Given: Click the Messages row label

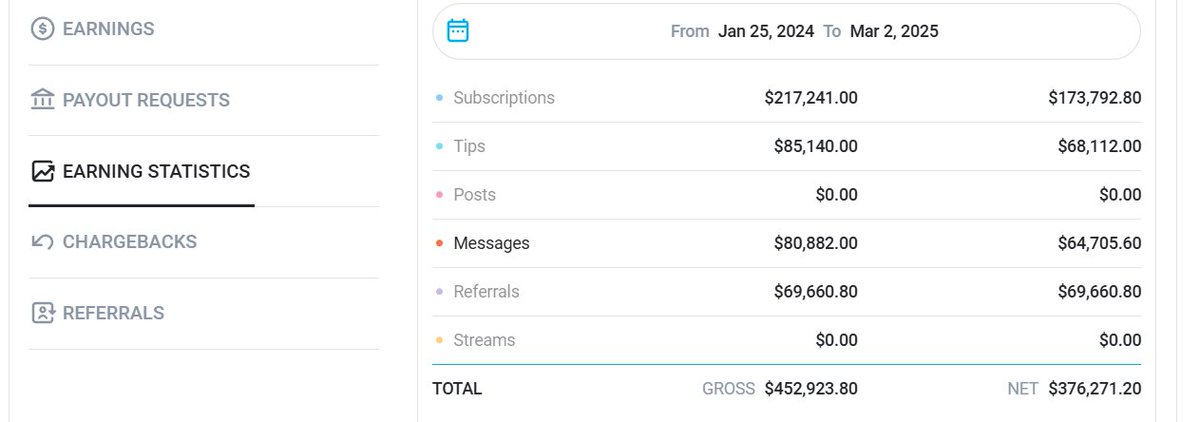Looking at the screenshot, I should [491, 243].
